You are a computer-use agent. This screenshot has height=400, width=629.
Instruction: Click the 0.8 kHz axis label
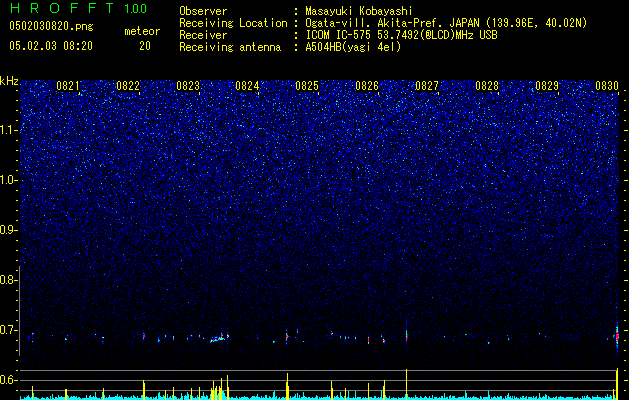[8, 280]
